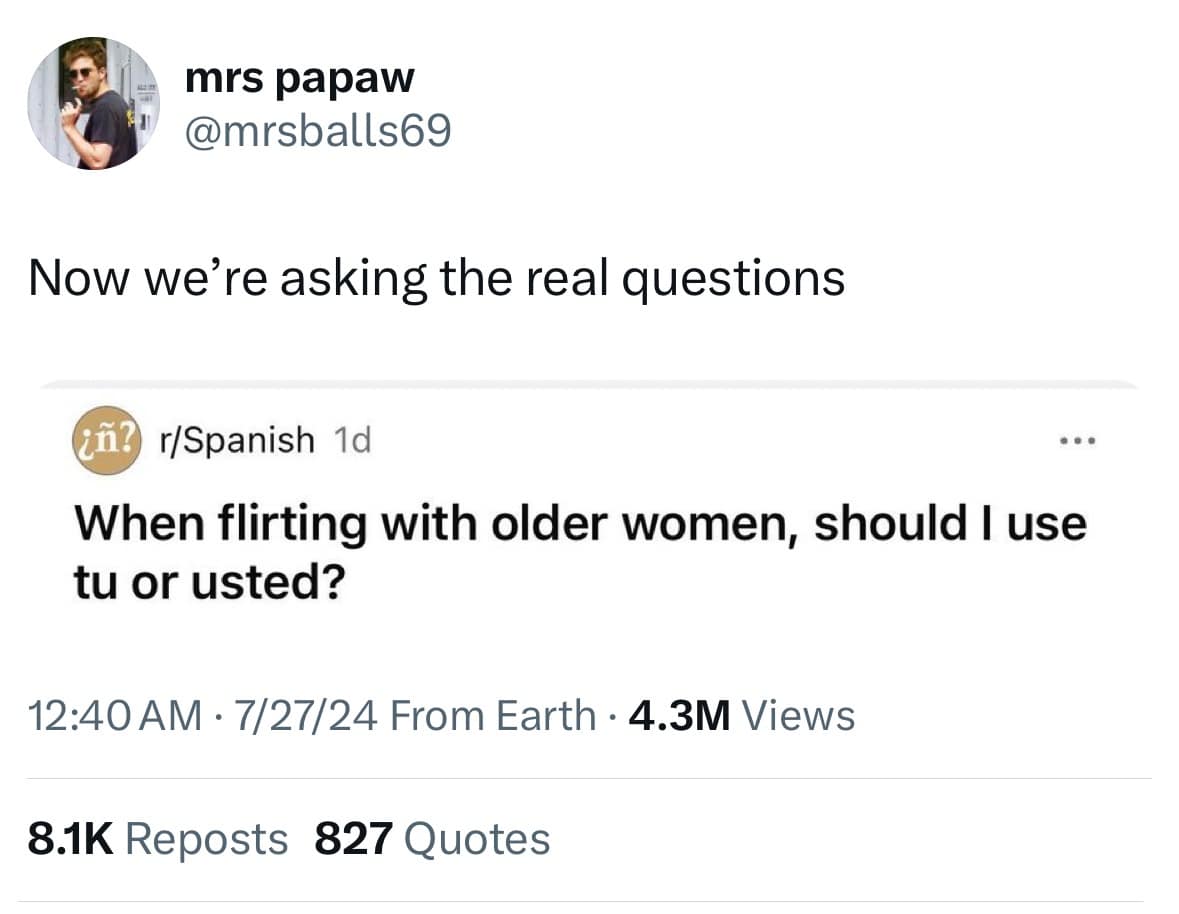This screenshot has height=914, width=1179.
Task: Click the "Quotes" label
Action: tap(476, 838)
